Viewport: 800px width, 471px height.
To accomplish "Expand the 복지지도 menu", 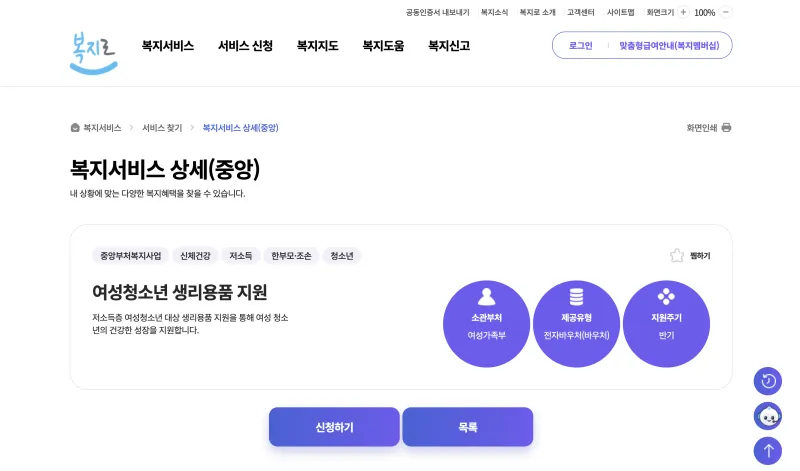I will pos(317,46).
